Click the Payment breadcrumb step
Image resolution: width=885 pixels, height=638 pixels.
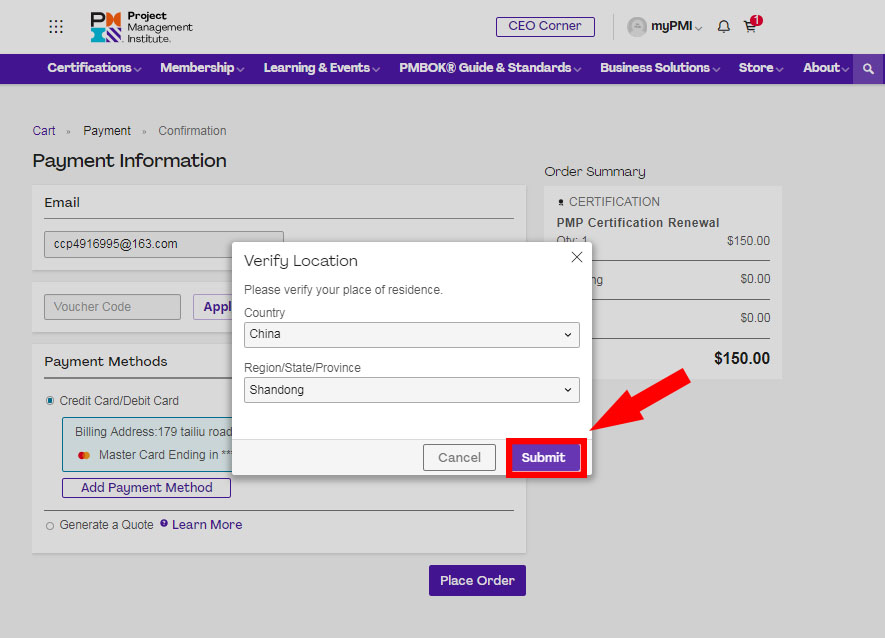107,131
